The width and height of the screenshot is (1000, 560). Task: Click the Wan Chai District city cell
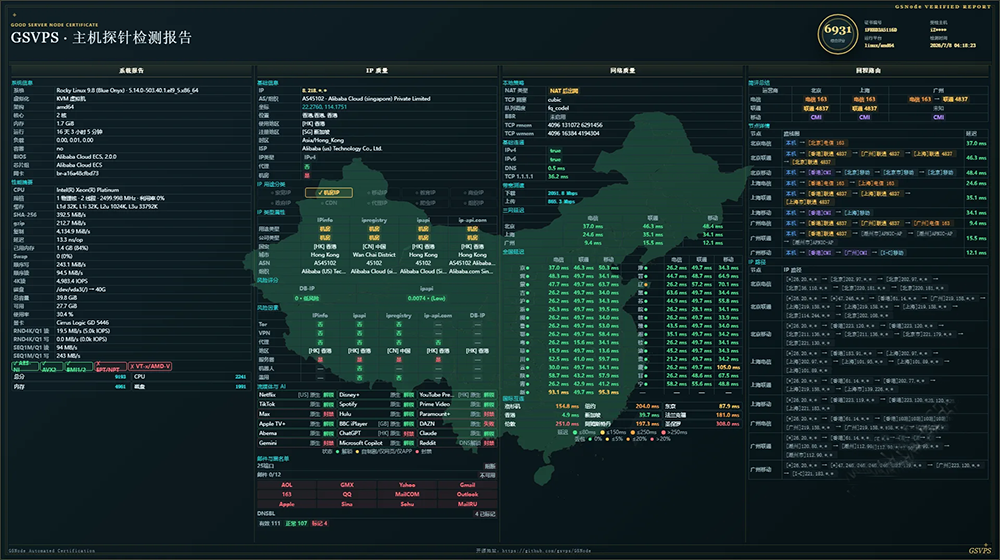click(x=374, y=254)
